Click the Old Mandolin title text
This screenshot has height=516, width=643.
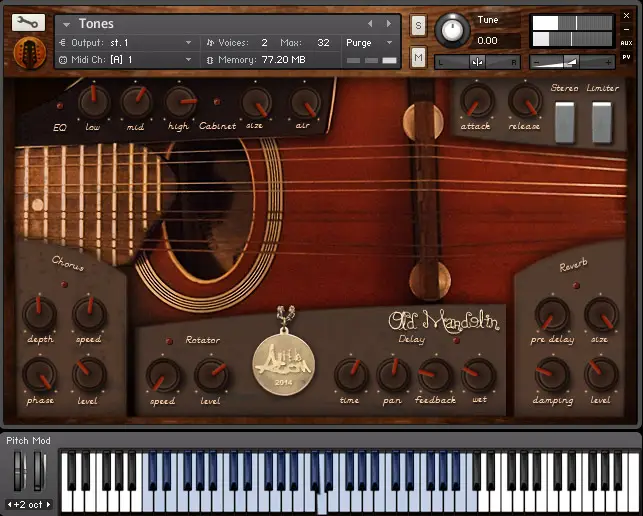[x=444, y=321]
